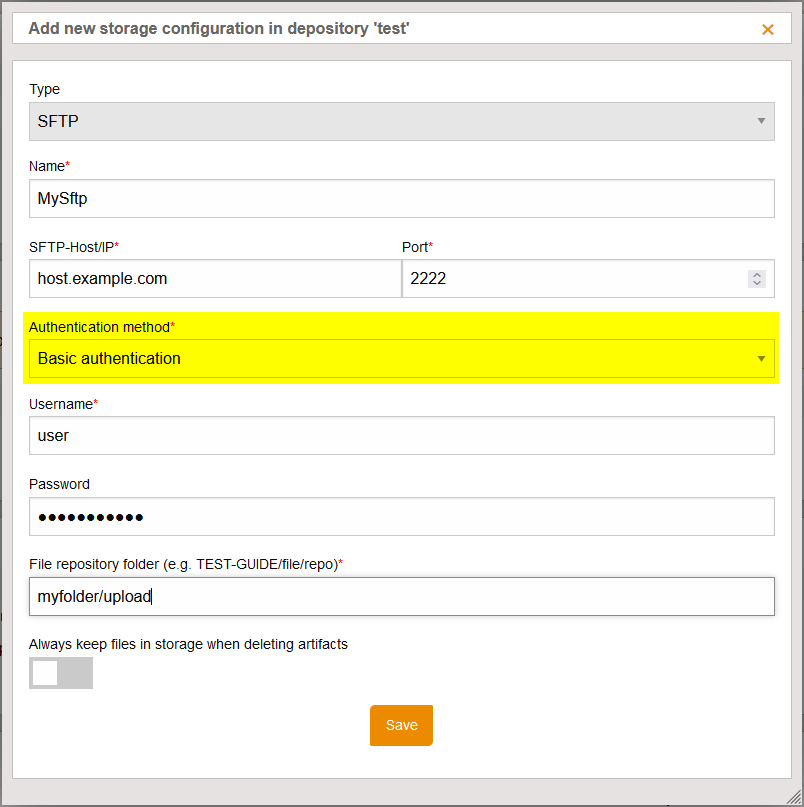804x807 pixels.
Task: Click the Type dropdown's arrow indicator
Action: (x=760, y=121)
